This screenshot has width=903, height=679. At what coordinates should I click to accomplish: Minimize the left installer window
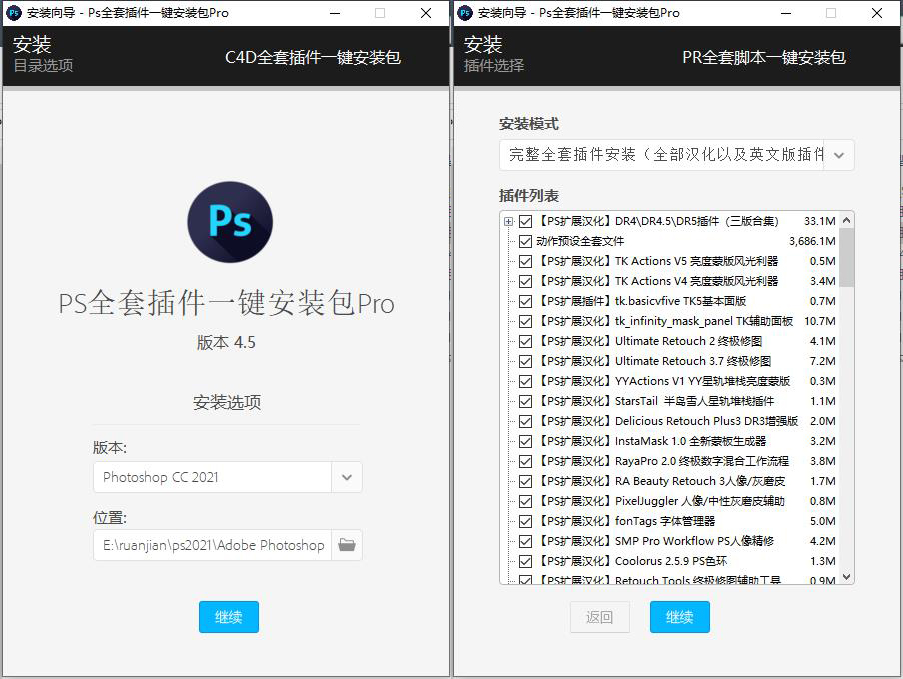coord(335,13)
